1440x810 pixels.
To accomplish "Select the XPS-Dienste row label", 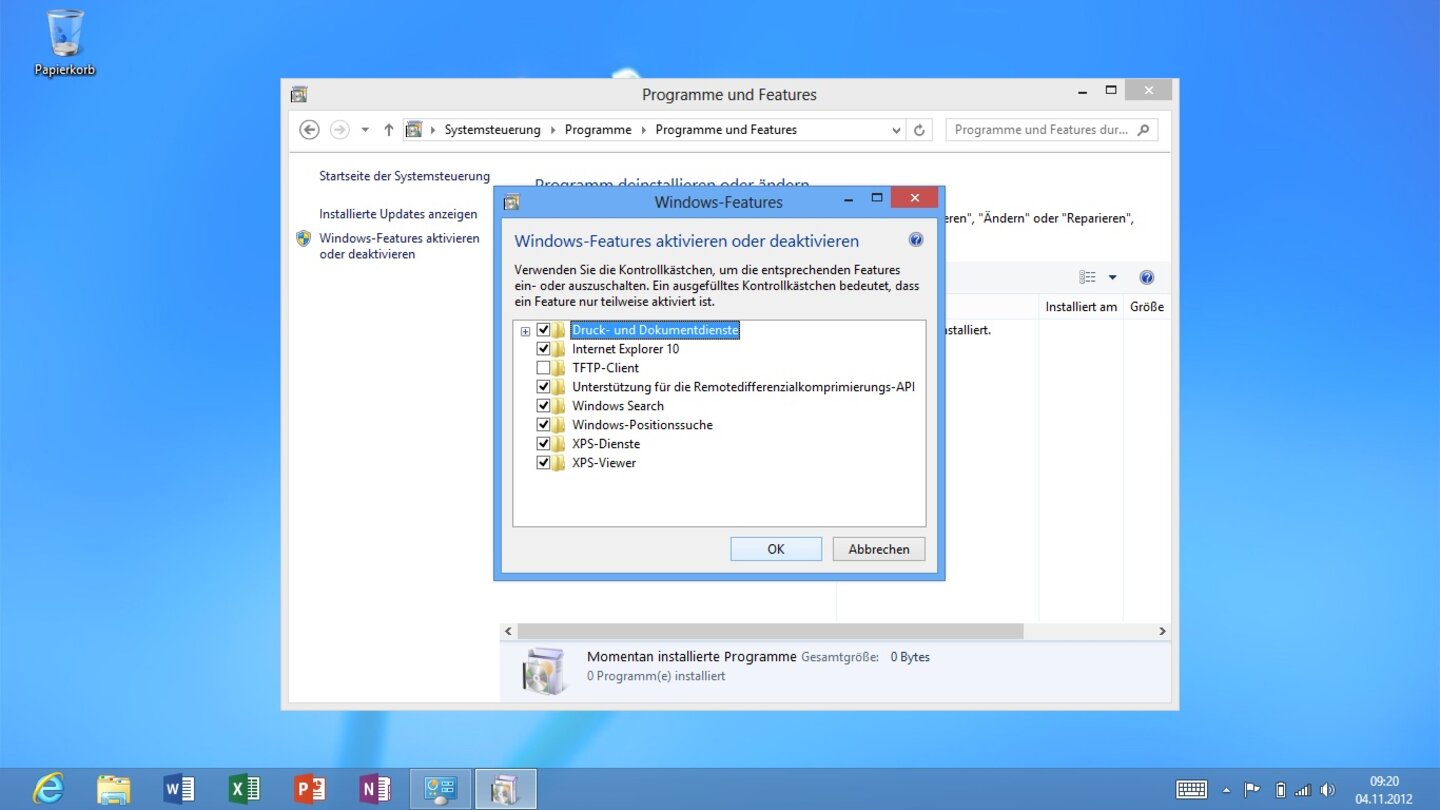I will [x=606, y=444].
